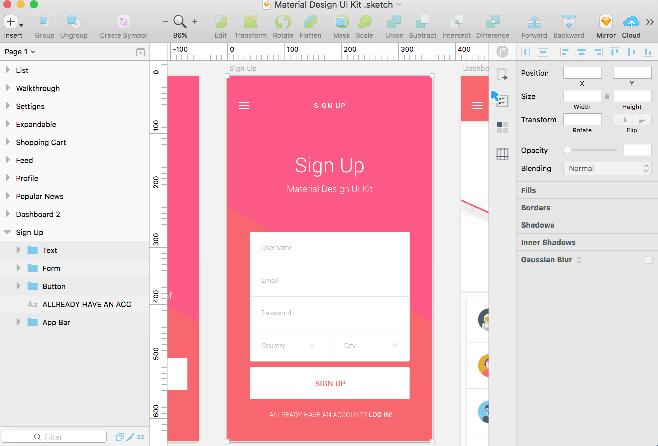This screenshot has height=446, width=658.
Task: Select the Dashboard 2 artboard row
Action: pos(75,214)
